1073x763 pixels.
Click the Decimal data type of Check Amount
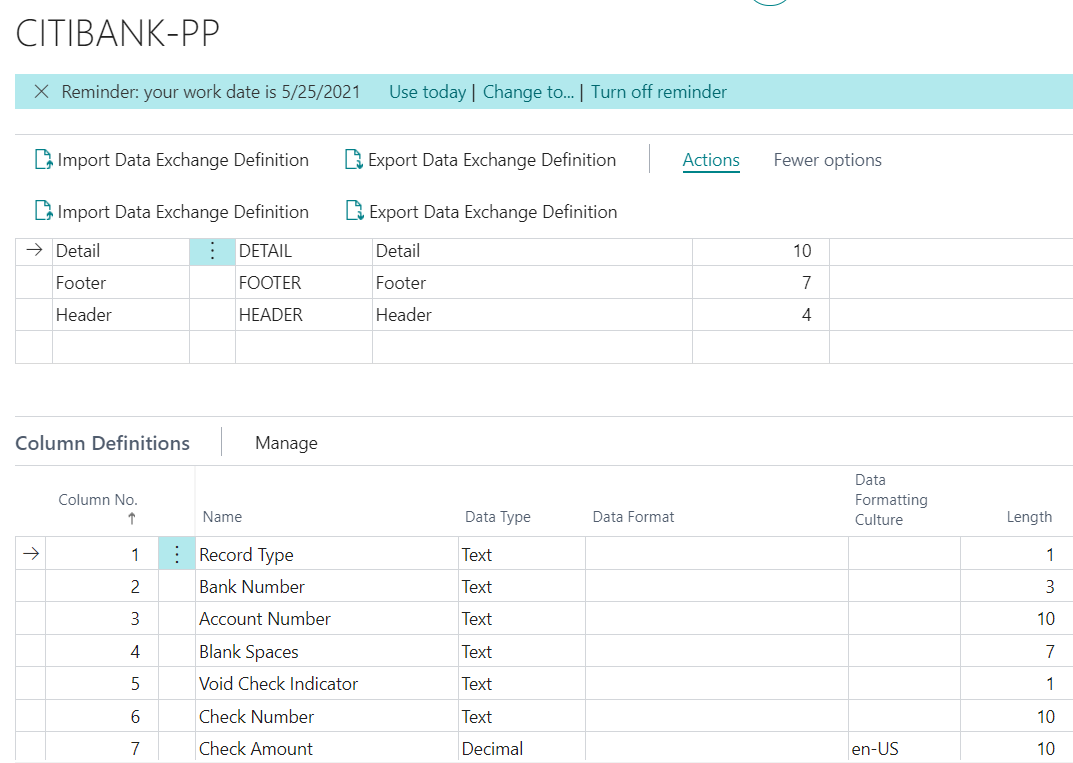click(x=521, y=748)
